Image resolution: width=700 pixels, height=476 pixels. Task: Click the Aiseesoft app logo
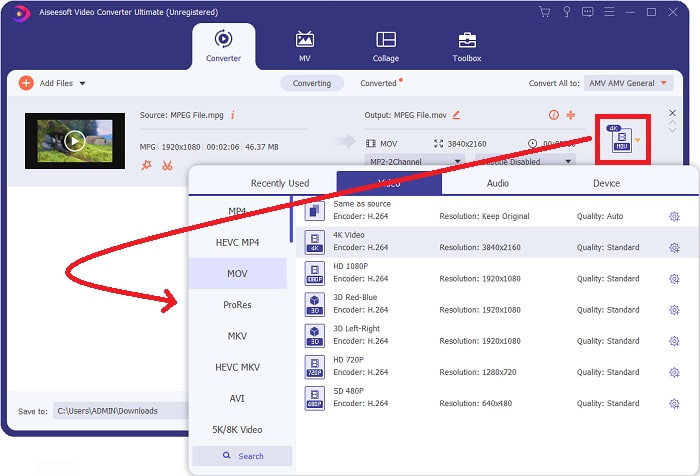coord(21,13)
